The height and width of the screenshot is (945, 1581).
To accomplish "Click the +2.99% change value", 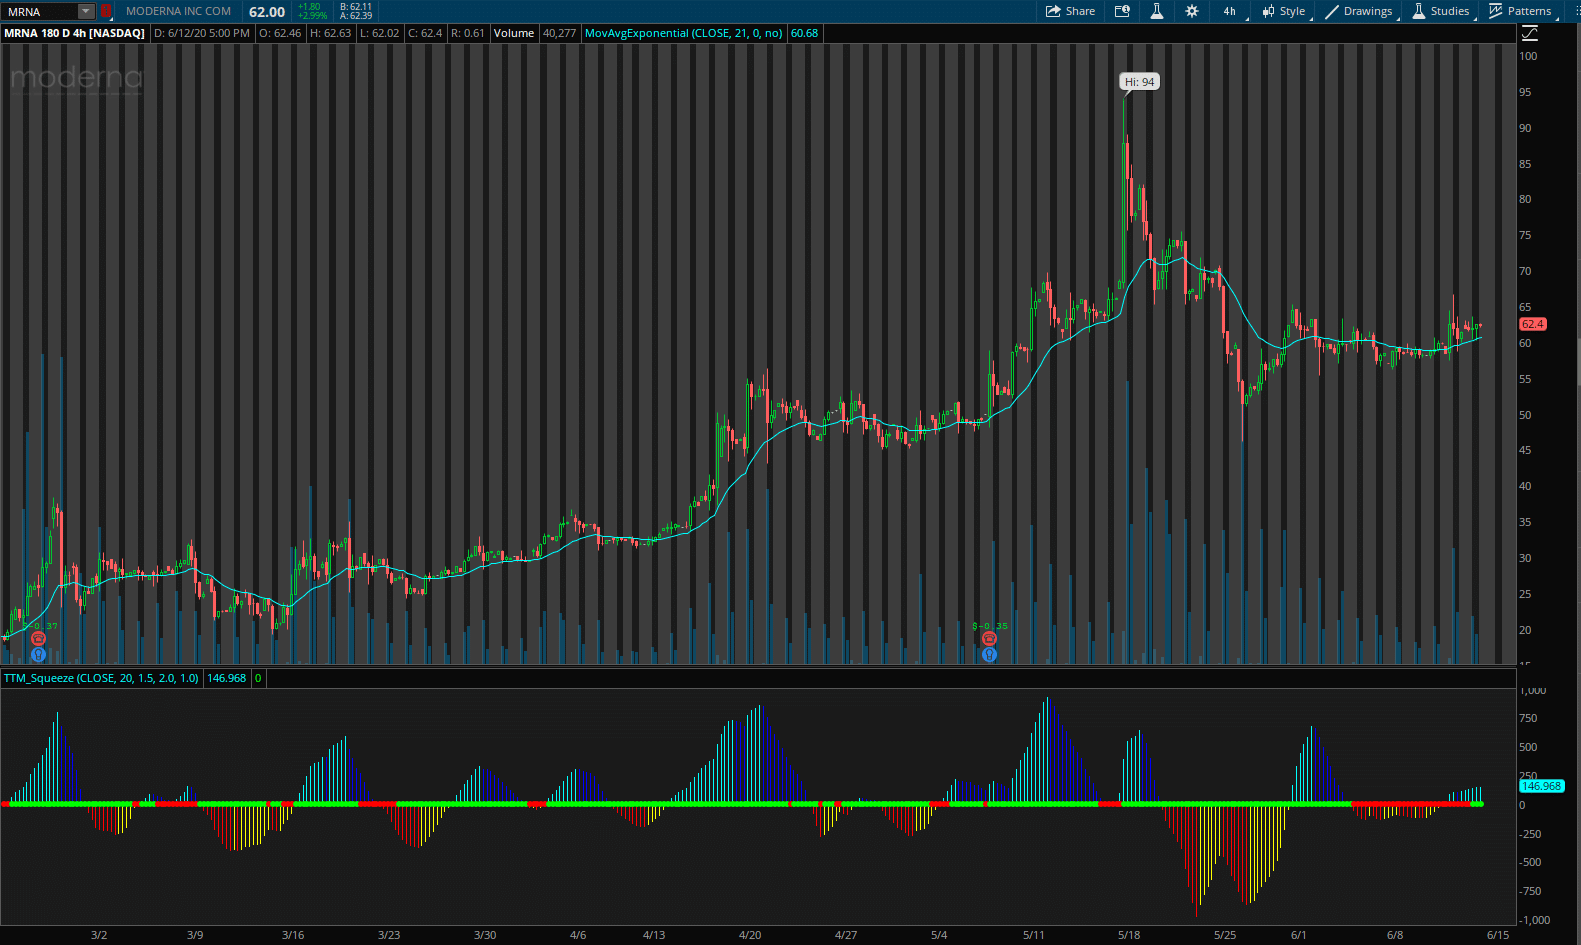I will [312, 16].
